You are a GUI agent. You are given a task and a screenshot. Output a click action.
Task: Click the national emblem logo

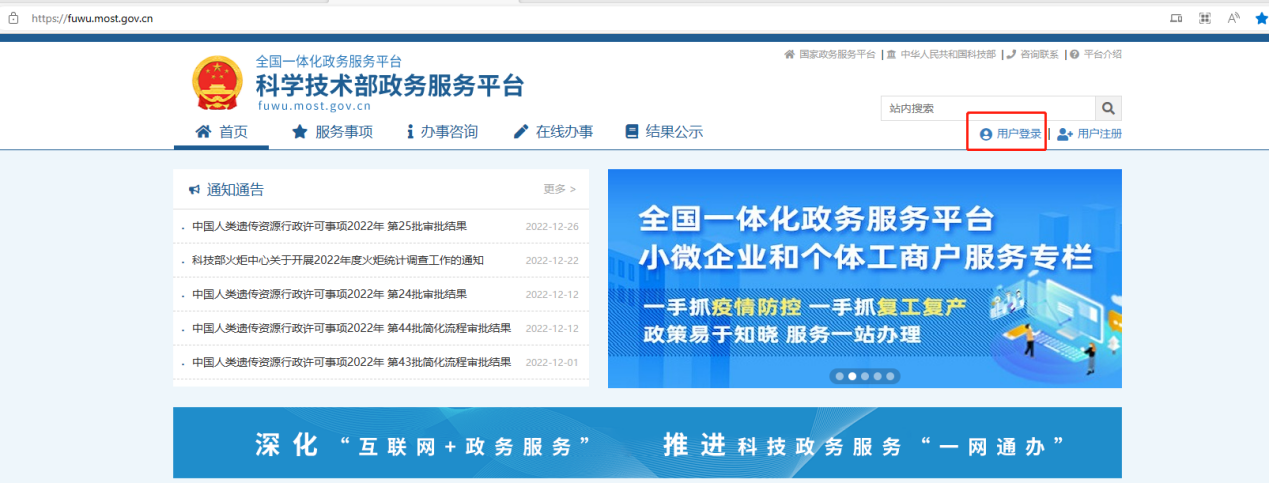tap(217, 82)
